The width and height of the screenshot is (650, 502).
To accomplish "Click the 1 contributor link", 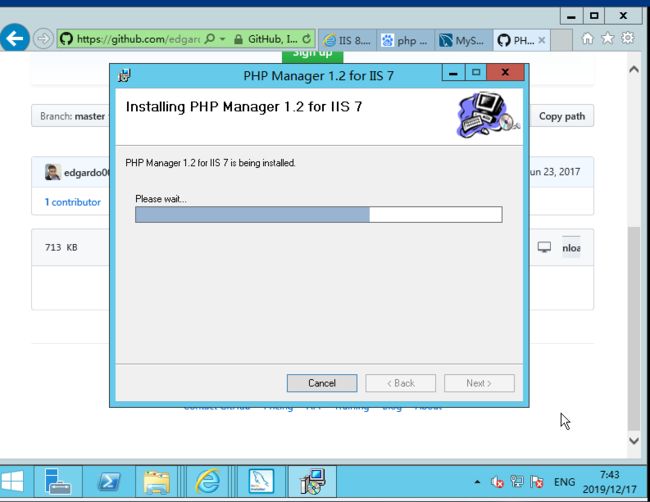I will (73, 202).
